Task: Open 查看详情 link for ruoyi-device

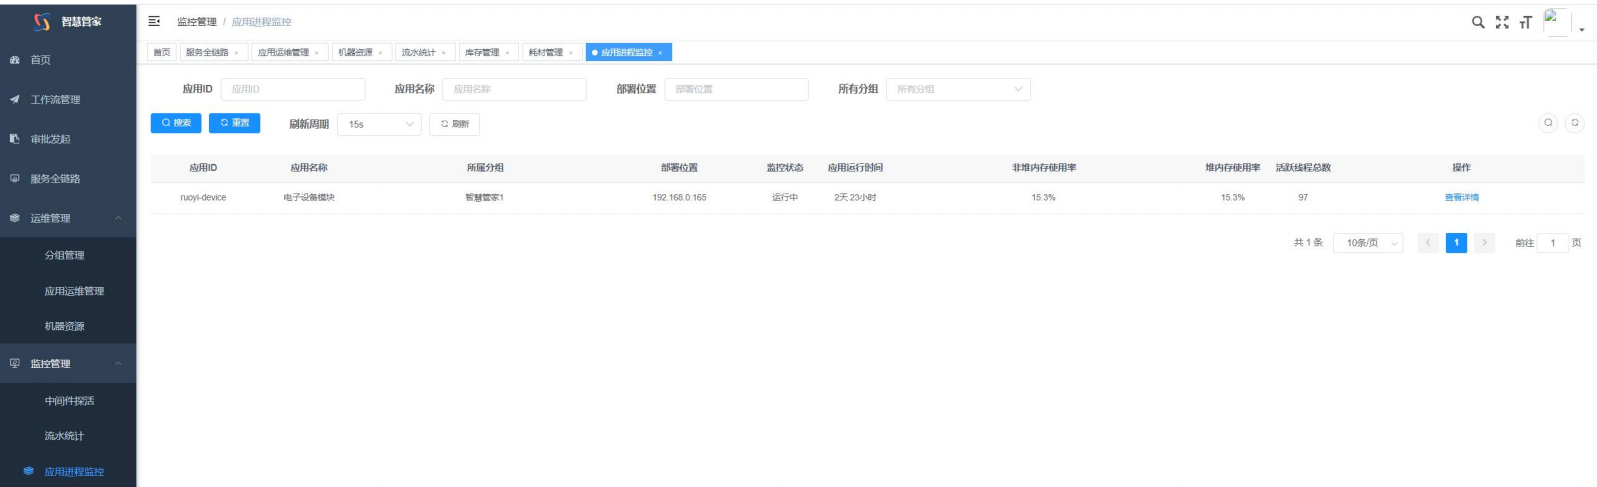Action: (1461, 198)
